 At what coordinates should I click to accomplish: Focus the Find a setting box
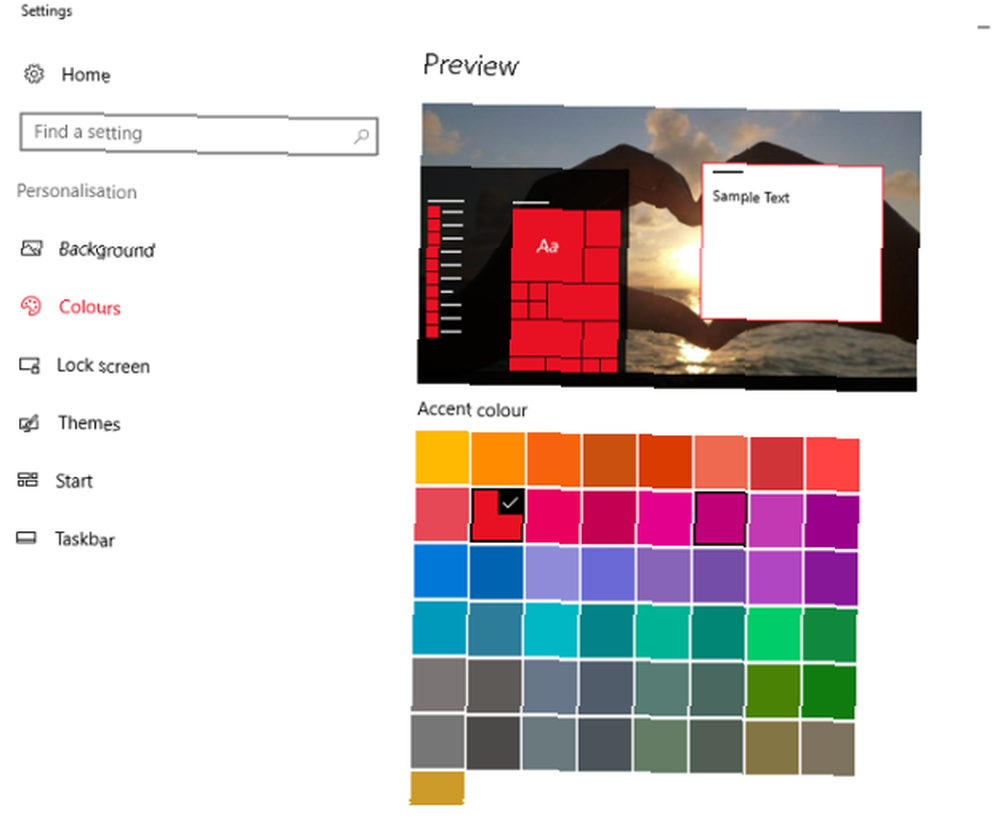point(199,135)
